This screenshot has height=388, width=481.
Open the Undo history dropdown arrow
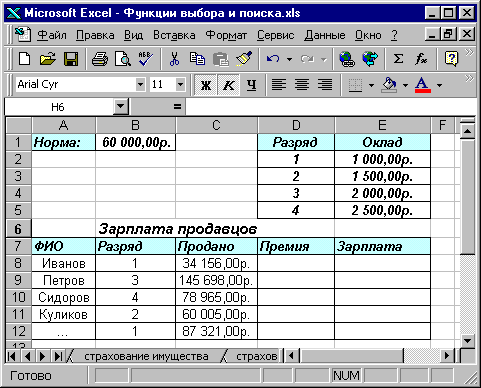tap(289, 59)
